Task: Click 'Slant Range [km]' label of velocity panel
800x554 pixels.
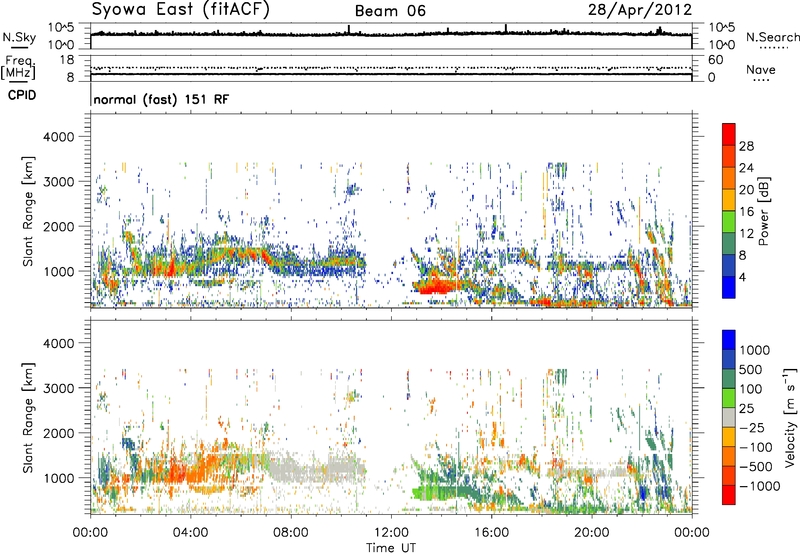Action: [x=28, y=417]
